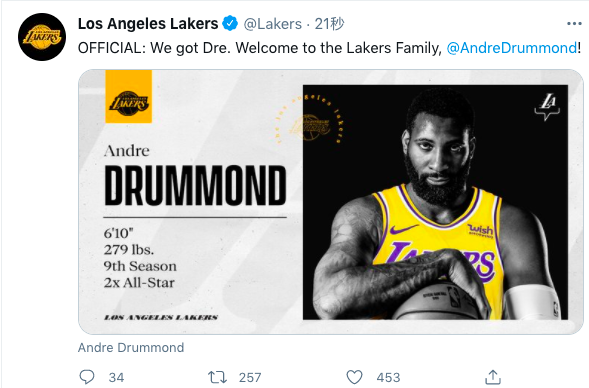Screen dimensions: 589x388
Task: Like the tweet with the heart icon
Action: point(354,377)
